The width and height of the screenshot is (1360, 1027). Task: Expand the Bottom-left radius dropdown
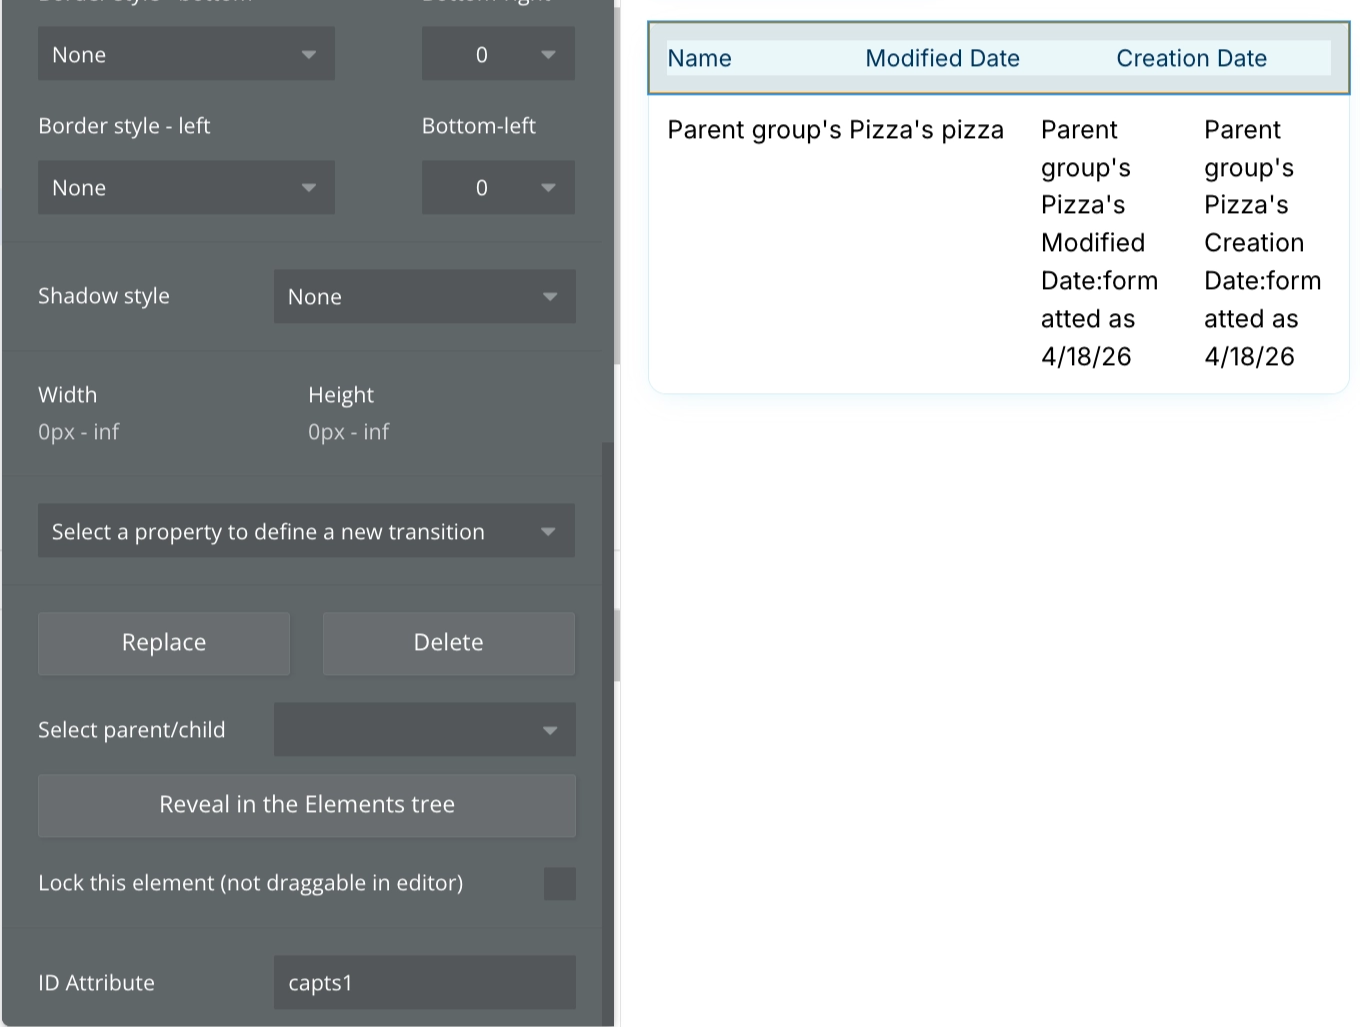(x=497, y=188)
